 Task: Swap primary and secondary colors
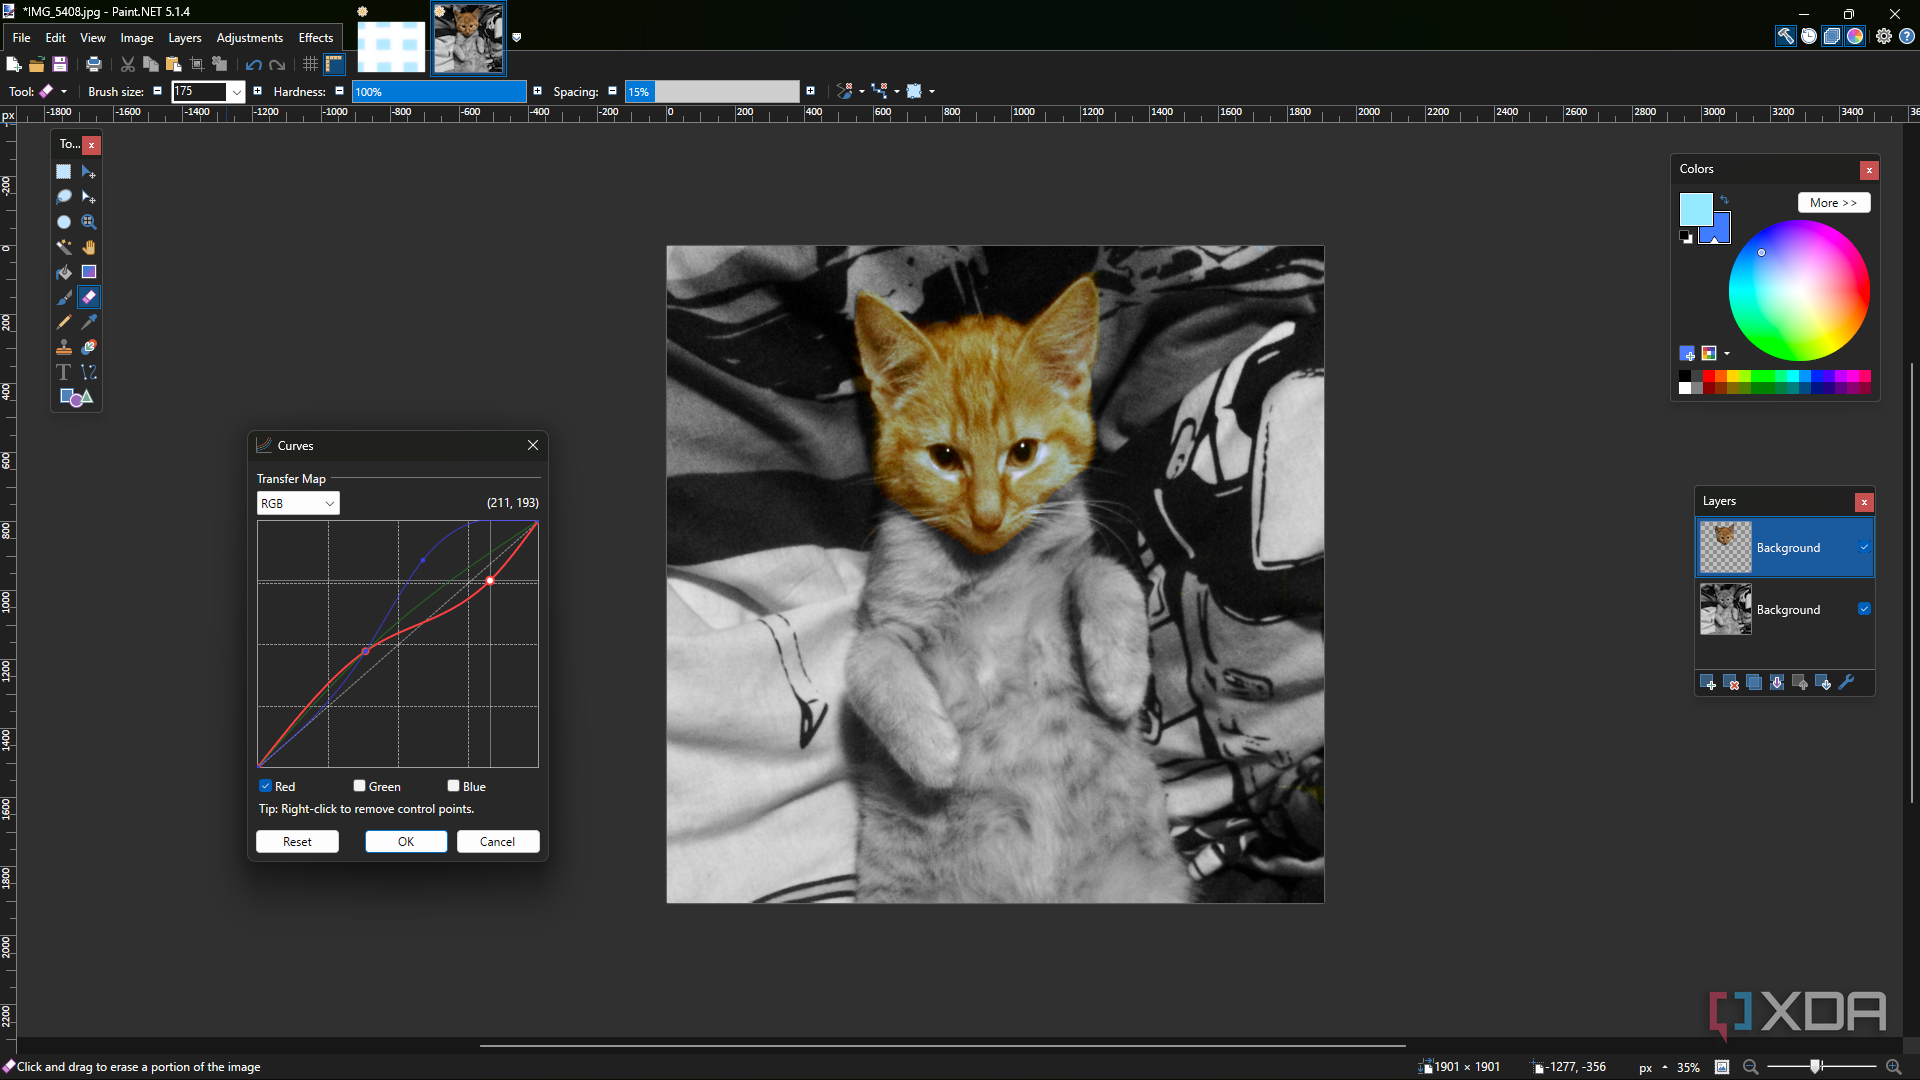pos(1724,200)
